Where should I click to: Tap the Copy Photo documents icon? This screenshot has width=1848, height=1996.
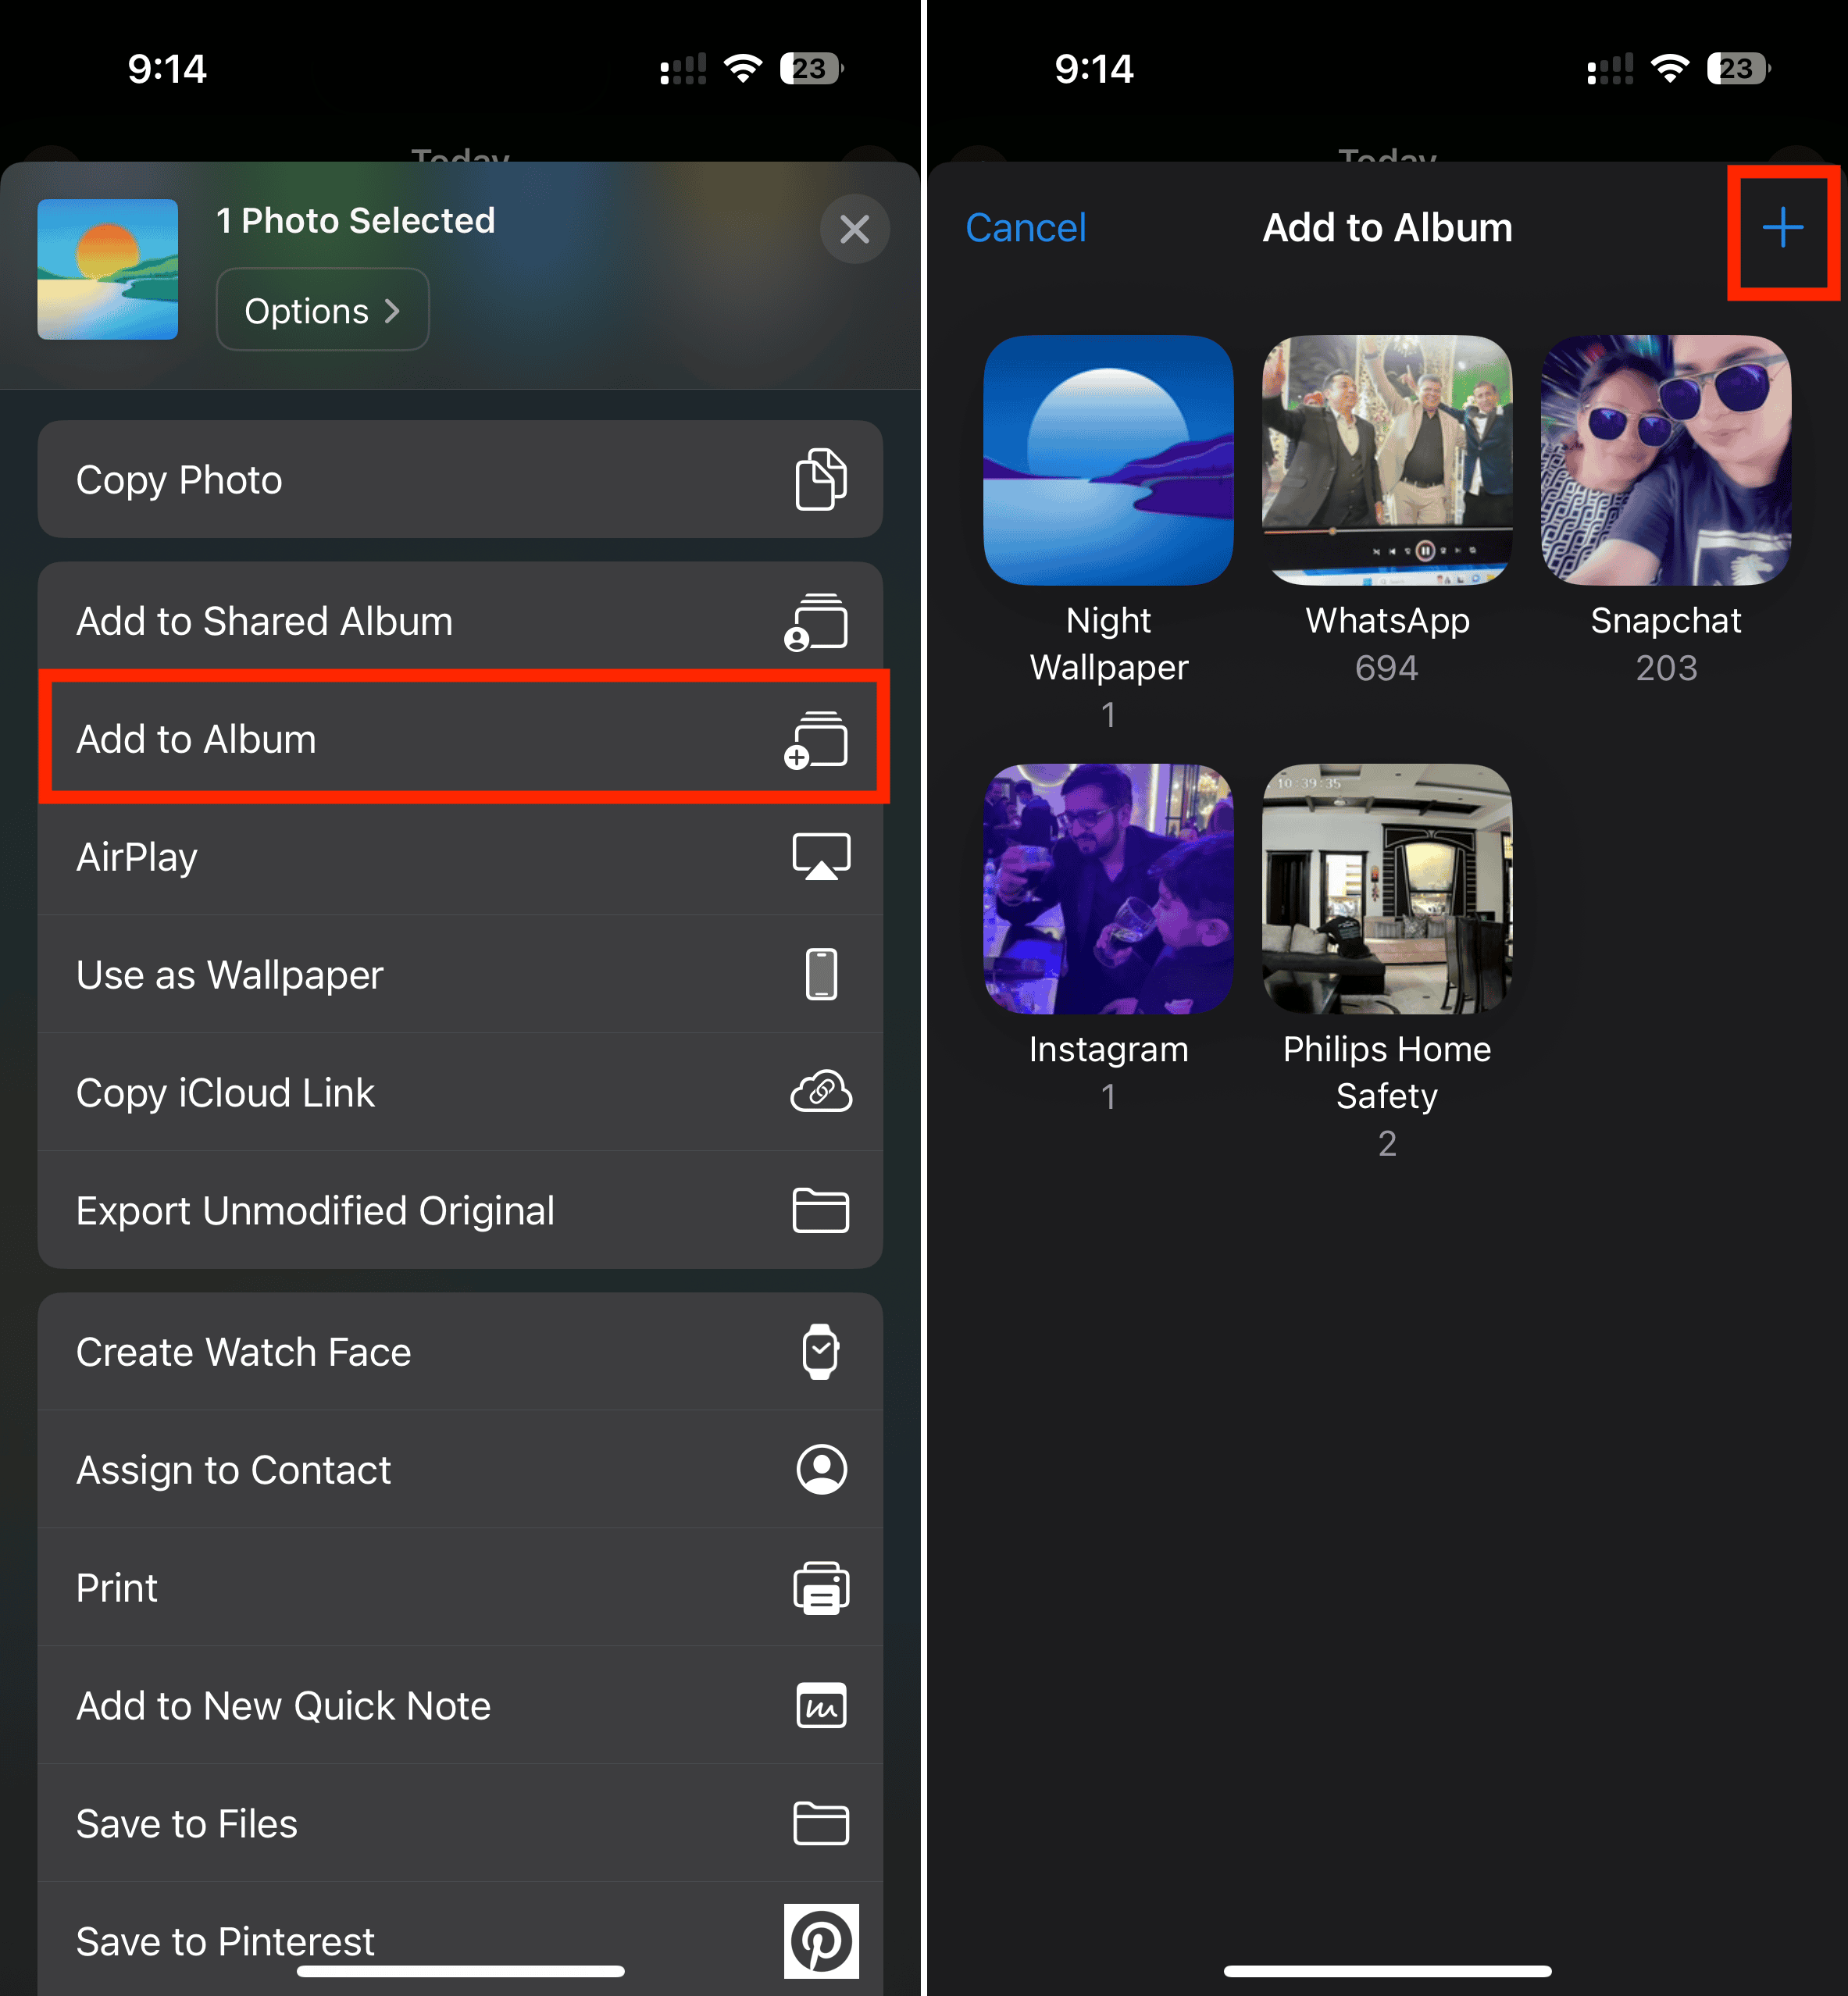click(820, 480)
